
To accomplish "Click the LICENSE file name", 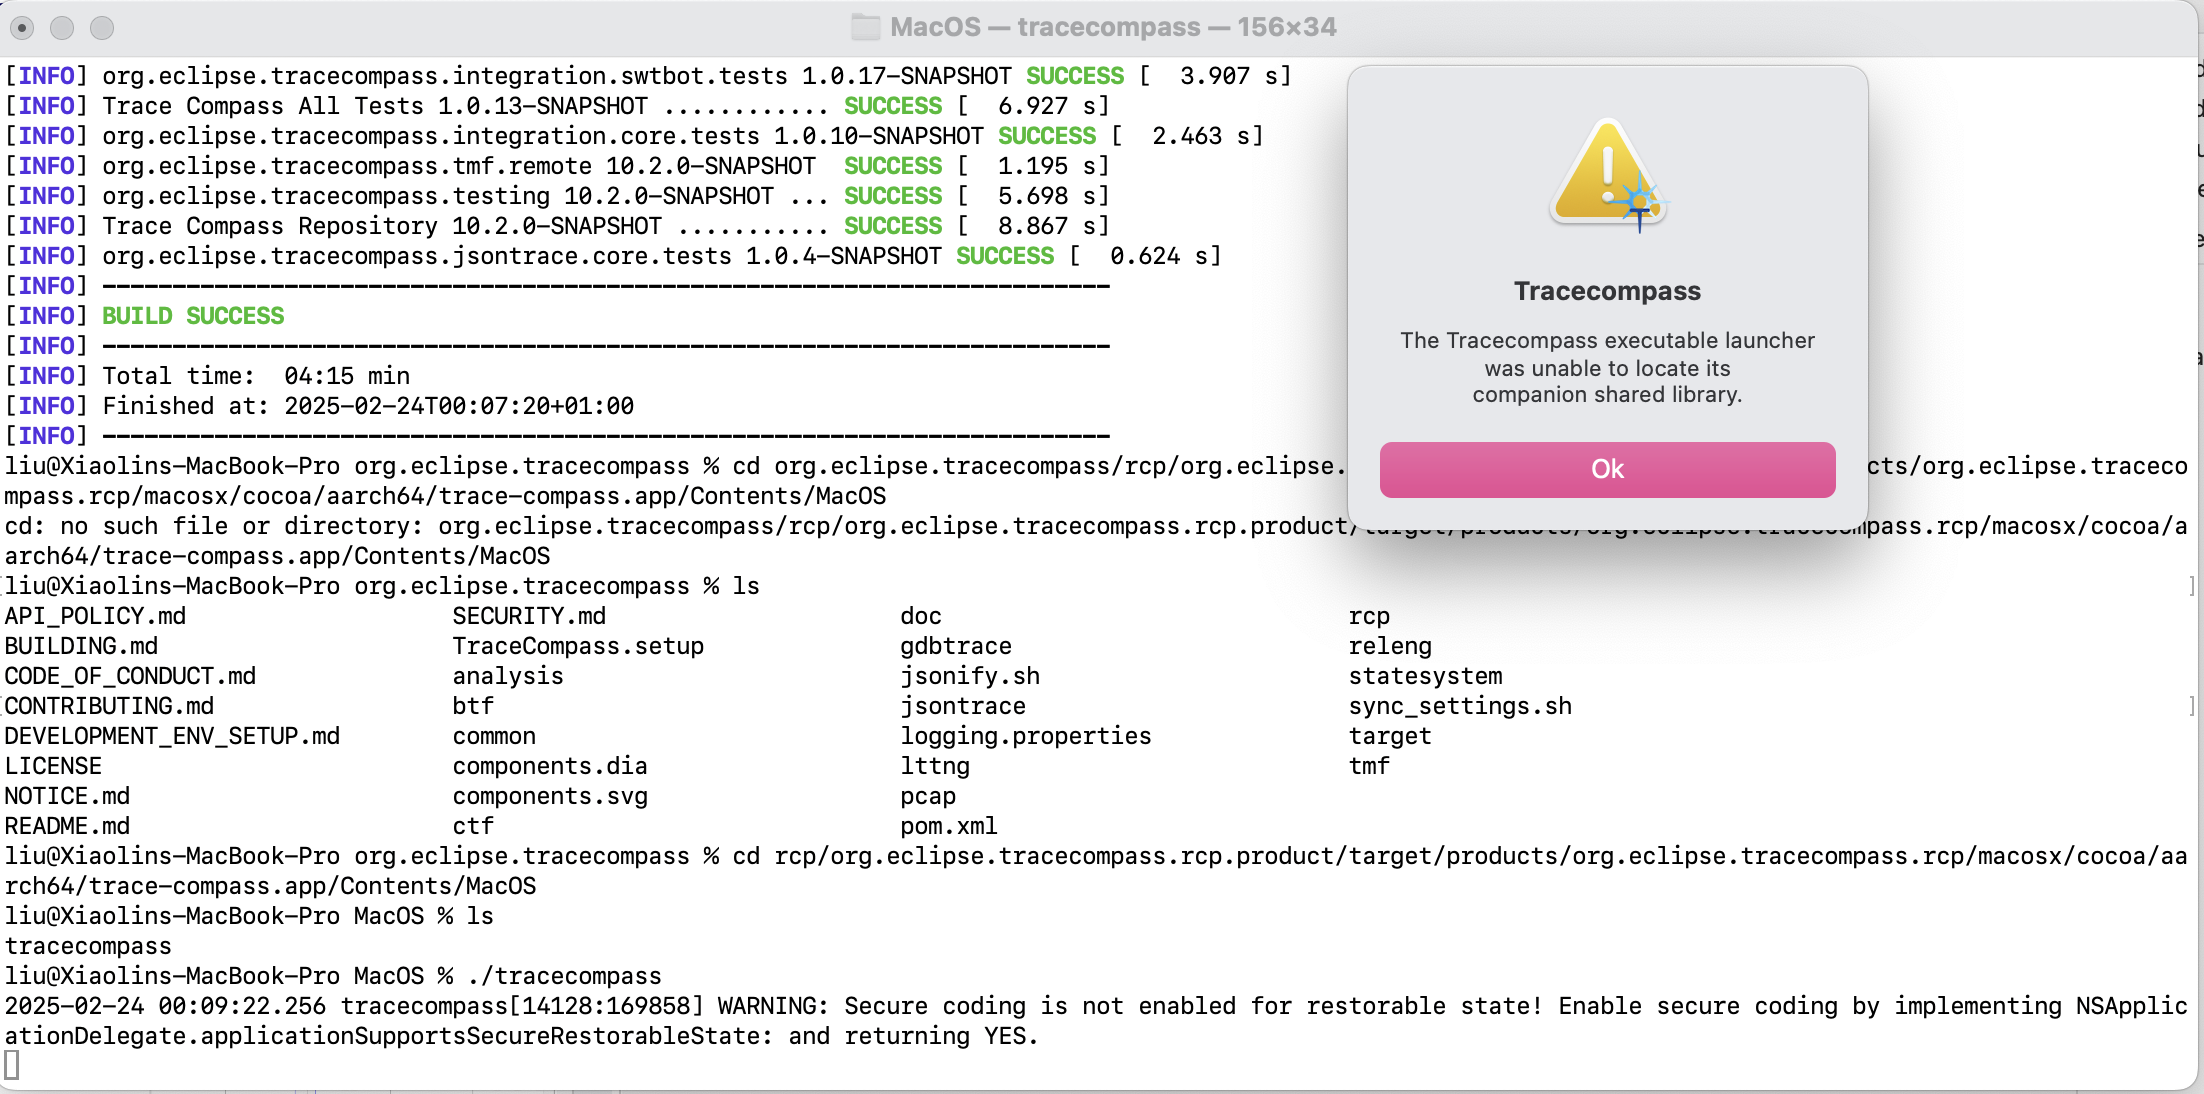I will tap(53, 766).
